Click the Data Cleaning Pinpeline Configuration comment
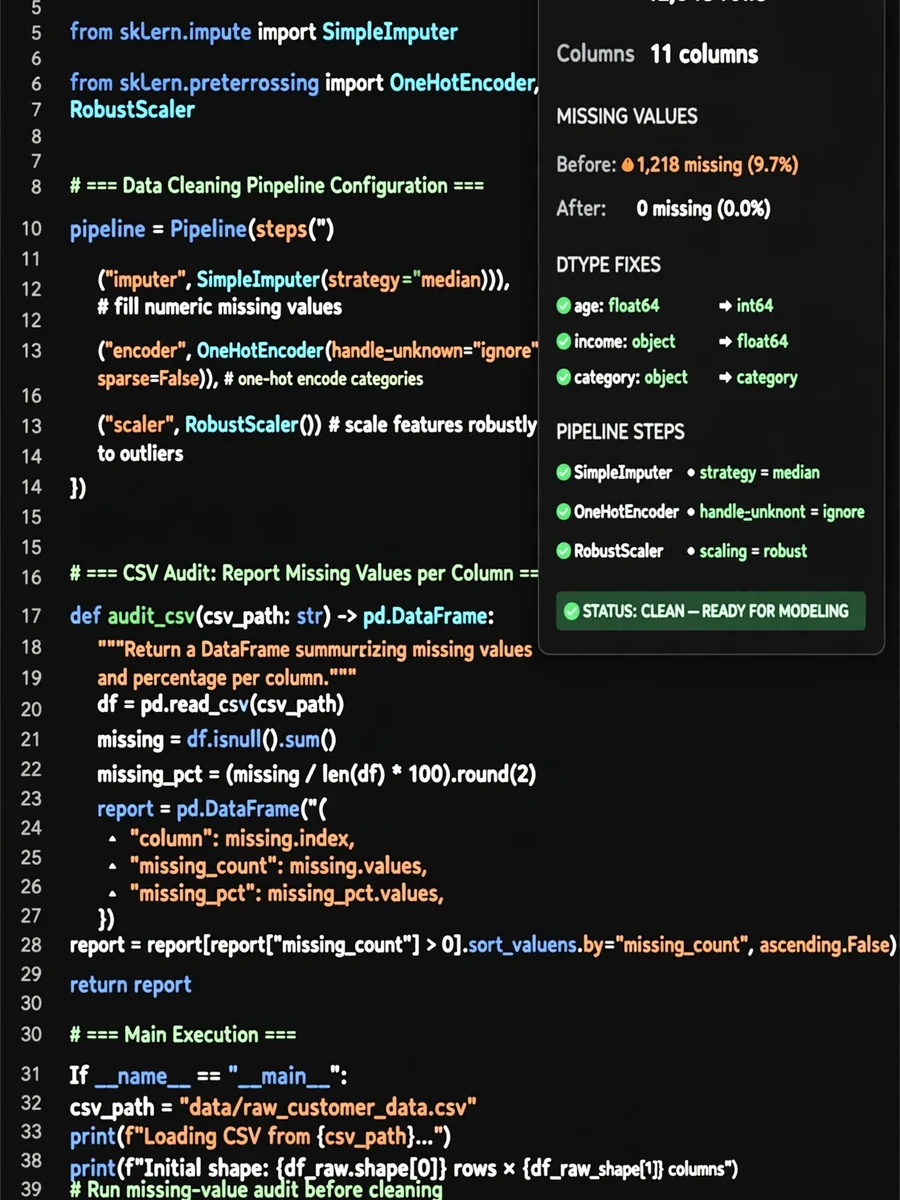Screen dimensions: 900x1200 [x=277, y=186]
